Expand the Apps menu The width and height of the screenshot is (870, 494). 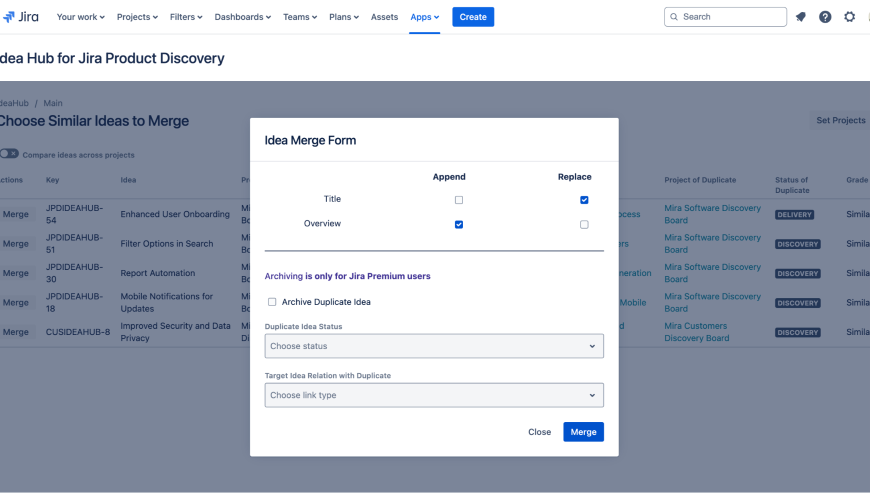pyautogui.click(x=424, y=17)
